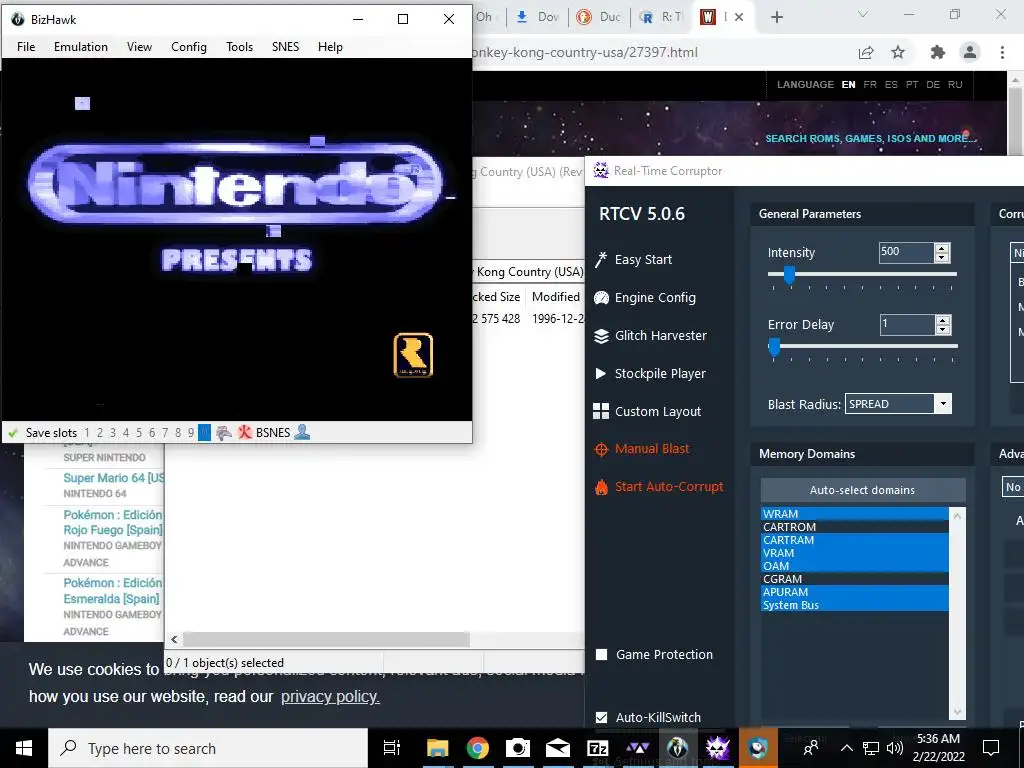Click the Intensity value field

(x=906, y=252)
